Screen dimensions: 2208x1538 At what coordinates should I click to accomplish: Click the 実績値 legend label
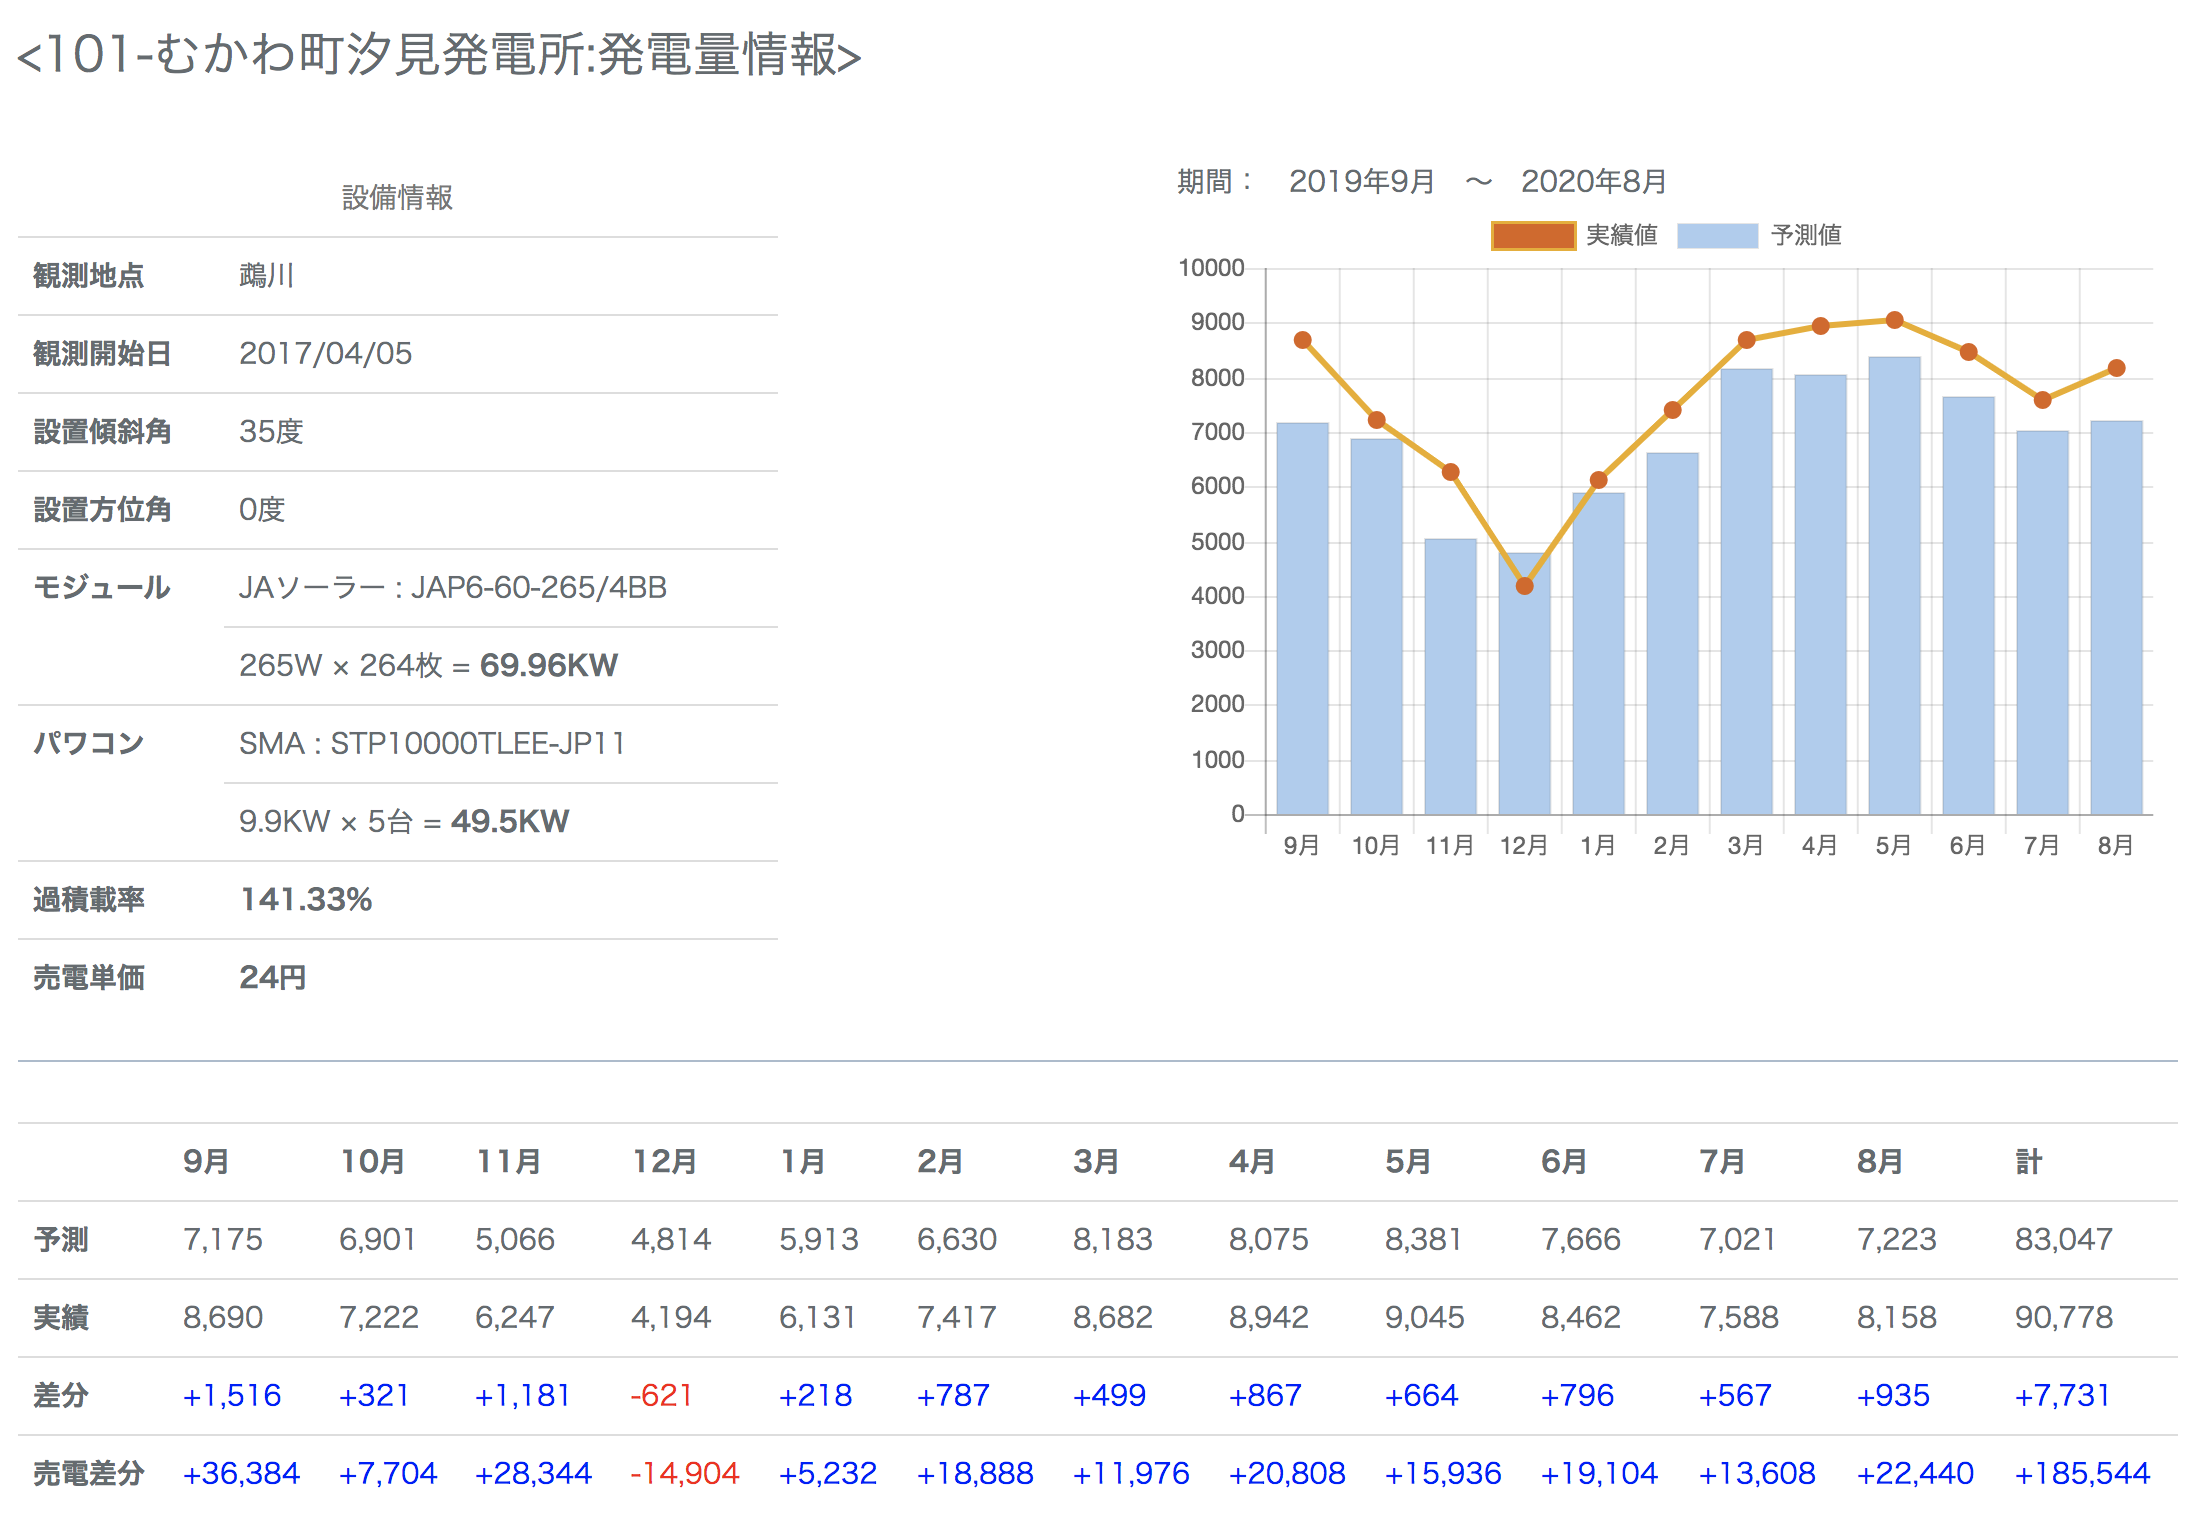click(x=1621, y=236)
